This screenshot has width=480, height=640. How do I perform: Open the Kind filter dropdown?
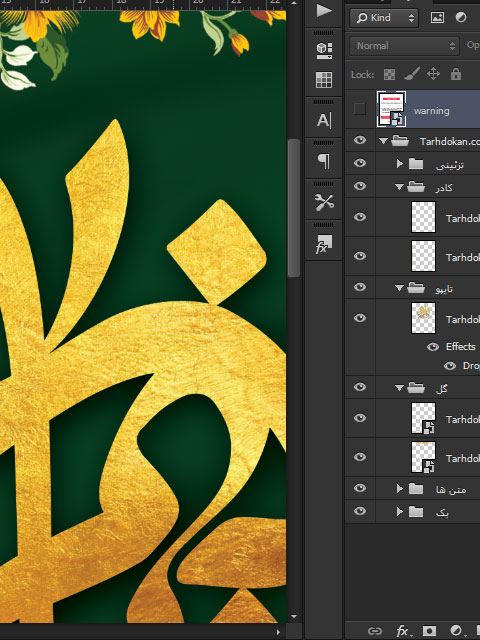pos(384,18)
